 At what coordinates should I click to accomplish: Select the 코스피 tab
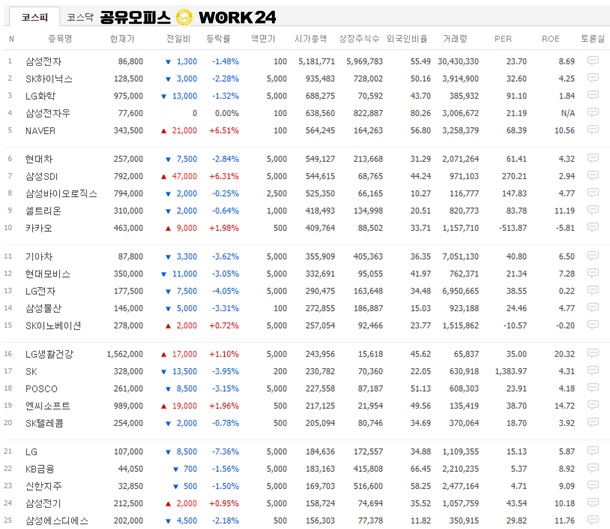(35, 17)
